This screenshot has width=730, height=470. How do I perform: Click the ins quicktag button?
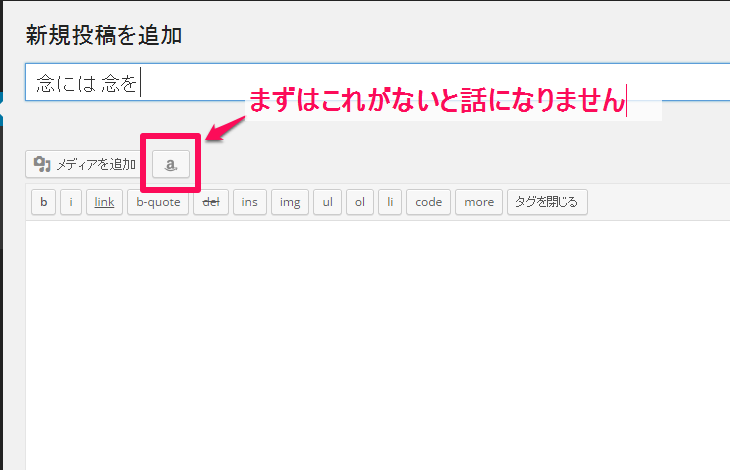tap(250, 202)
